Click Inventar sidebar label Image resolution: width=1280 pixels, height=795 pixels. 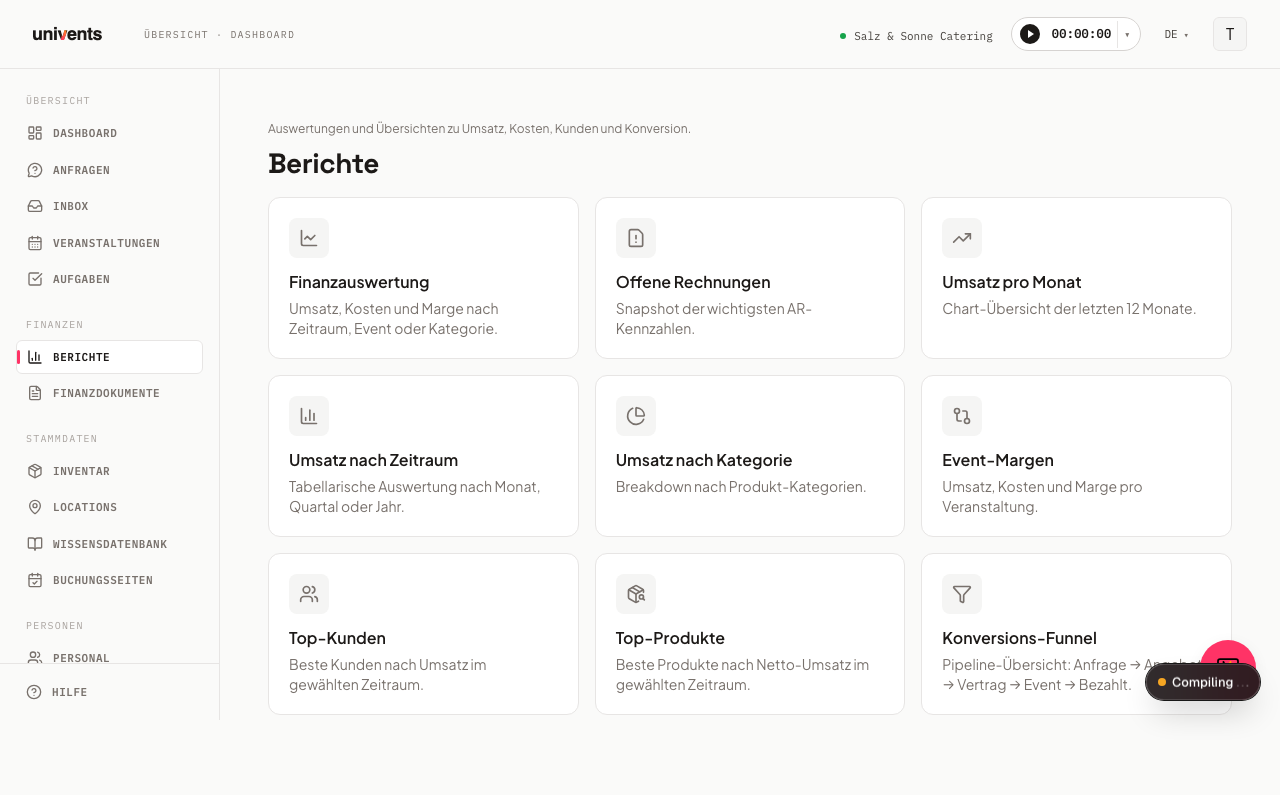click(x=81, y=471)
